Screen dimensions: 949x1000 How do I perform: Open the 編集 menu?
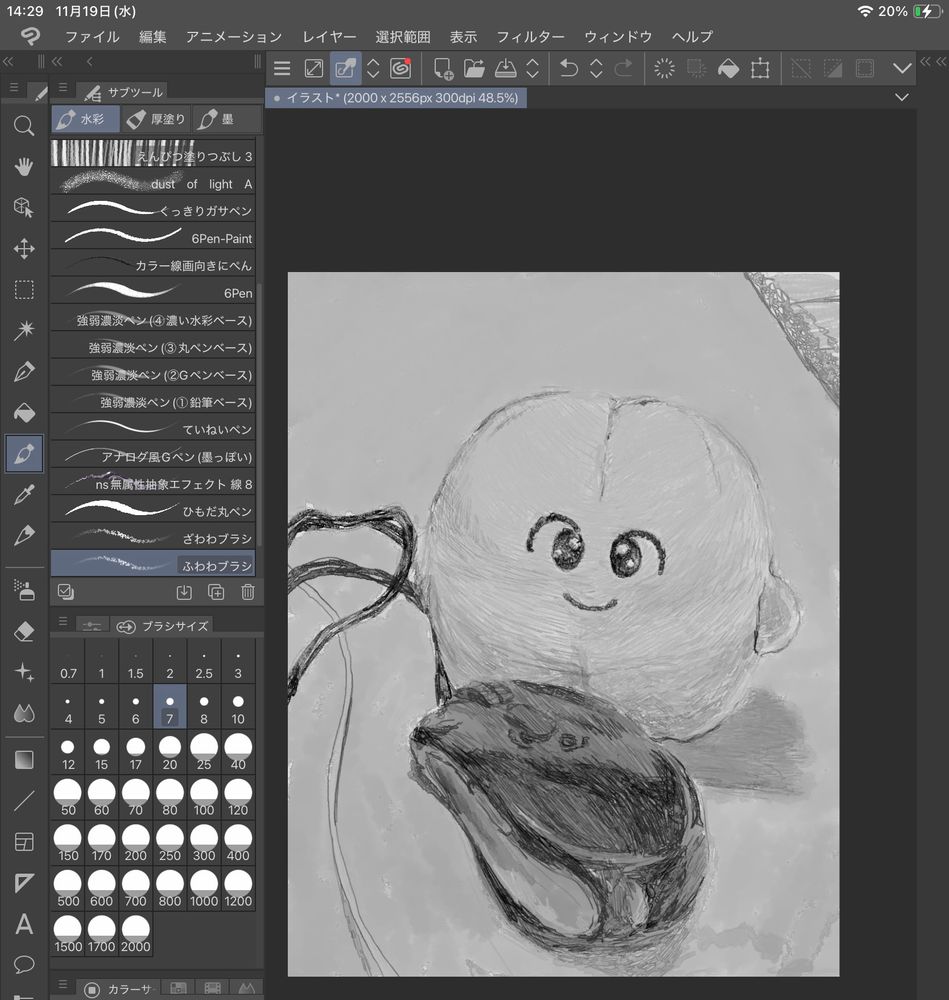153,37
